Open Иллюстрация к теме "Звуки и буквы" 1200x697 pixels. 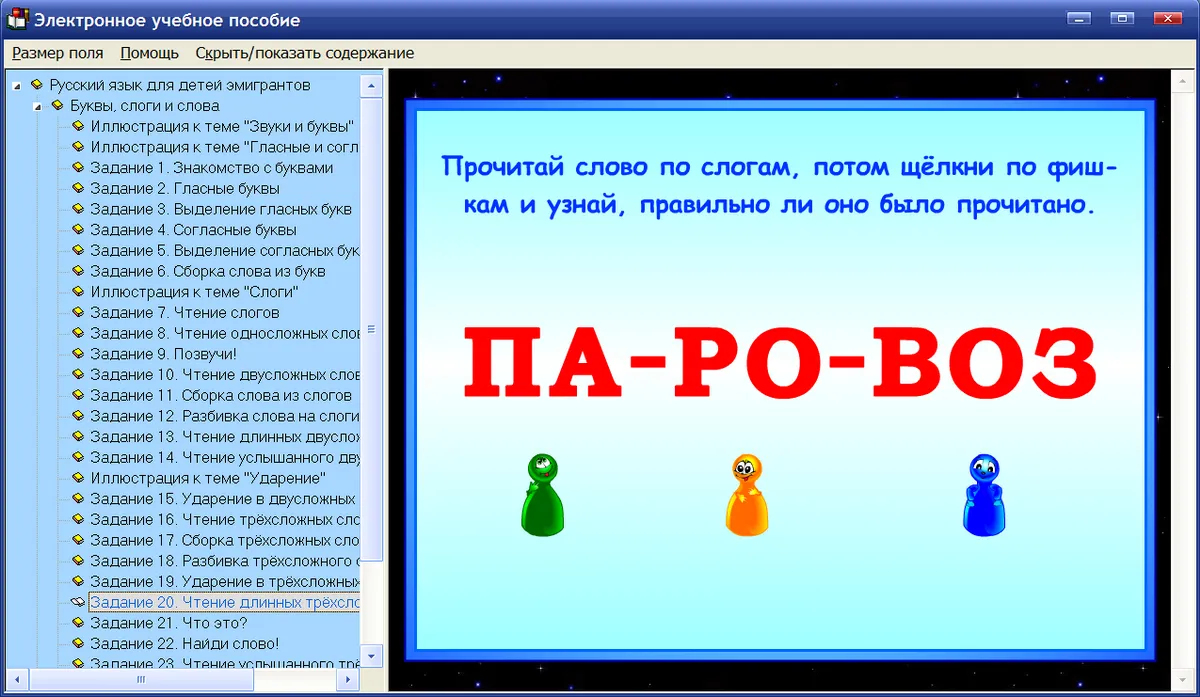pos(222,127)
